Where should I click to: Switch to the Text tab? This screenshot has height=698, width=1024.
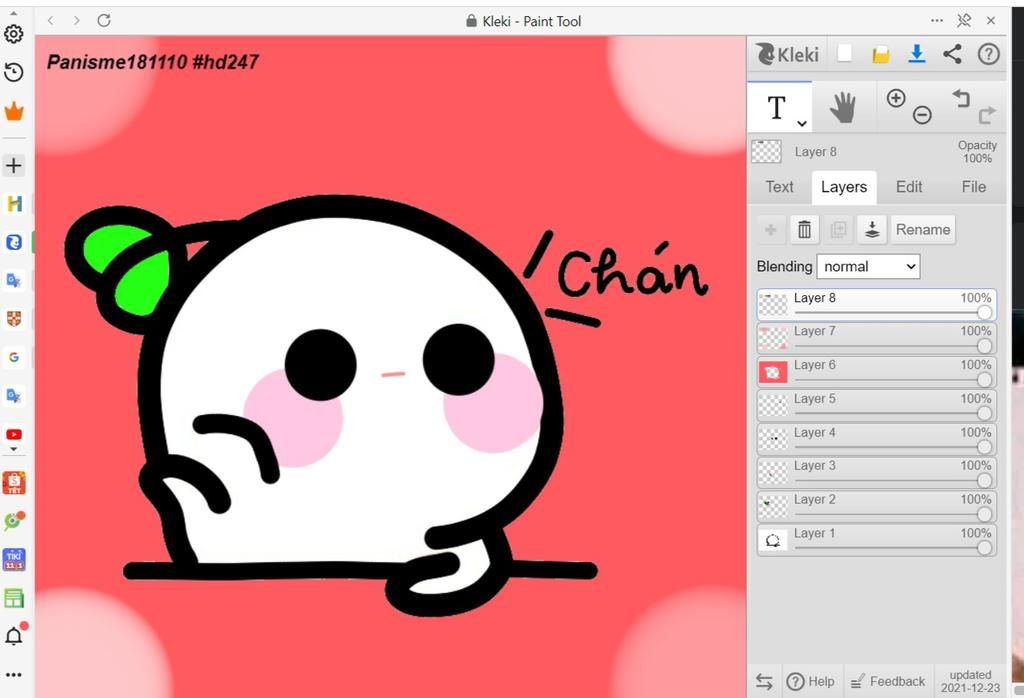tap(780, 187)
